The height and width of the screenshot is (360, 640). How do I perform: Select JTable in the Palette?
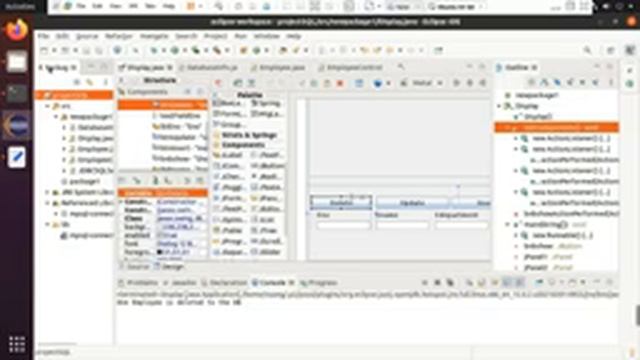pos(229,231)
